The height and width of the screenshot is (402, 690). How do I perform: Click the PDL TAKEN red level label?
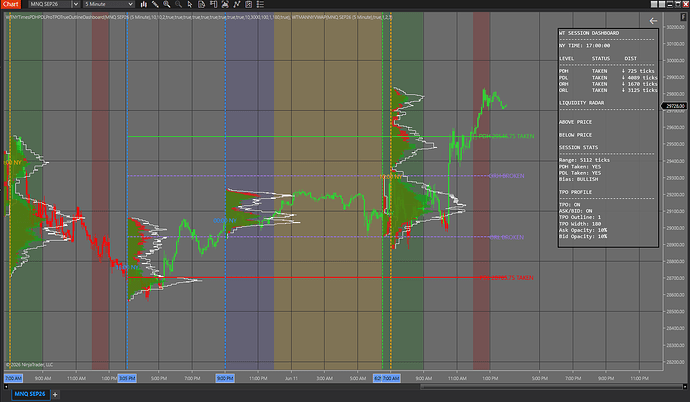(x=506, y=278)
